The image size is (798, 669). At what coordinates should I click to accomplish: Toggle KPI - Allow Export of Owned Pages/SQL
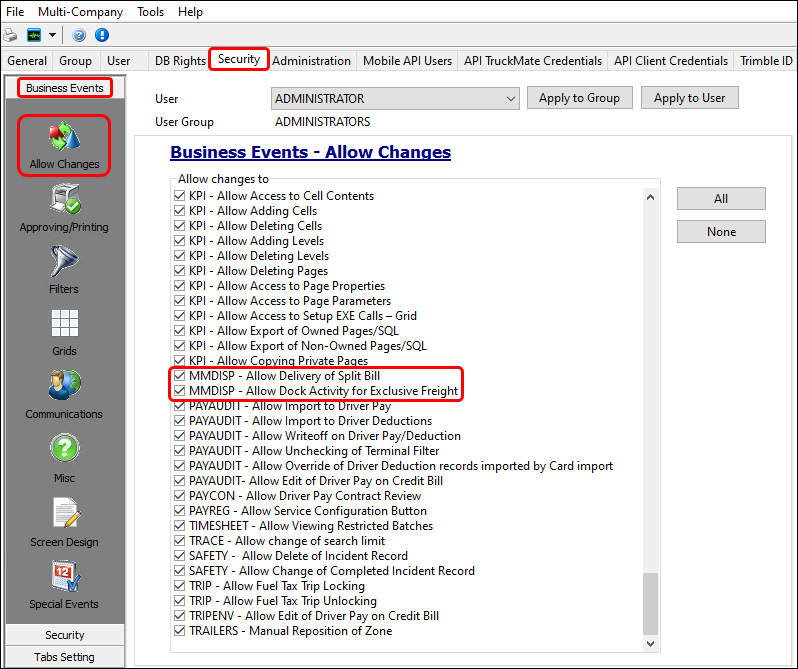[x=179, y=331]
